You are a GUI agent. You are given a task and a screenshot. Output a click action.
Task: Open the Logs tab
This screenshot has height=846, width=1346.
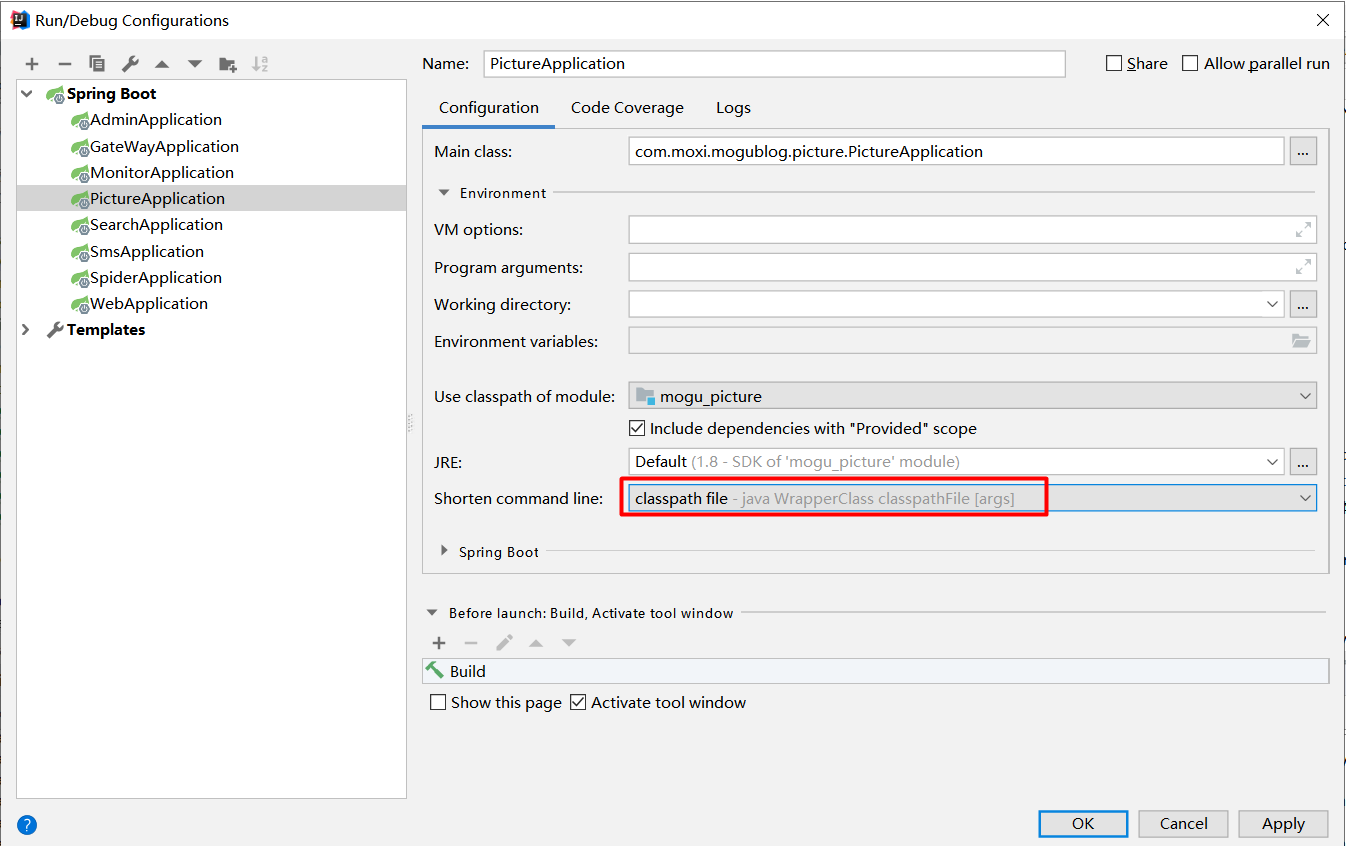(733, 108)
